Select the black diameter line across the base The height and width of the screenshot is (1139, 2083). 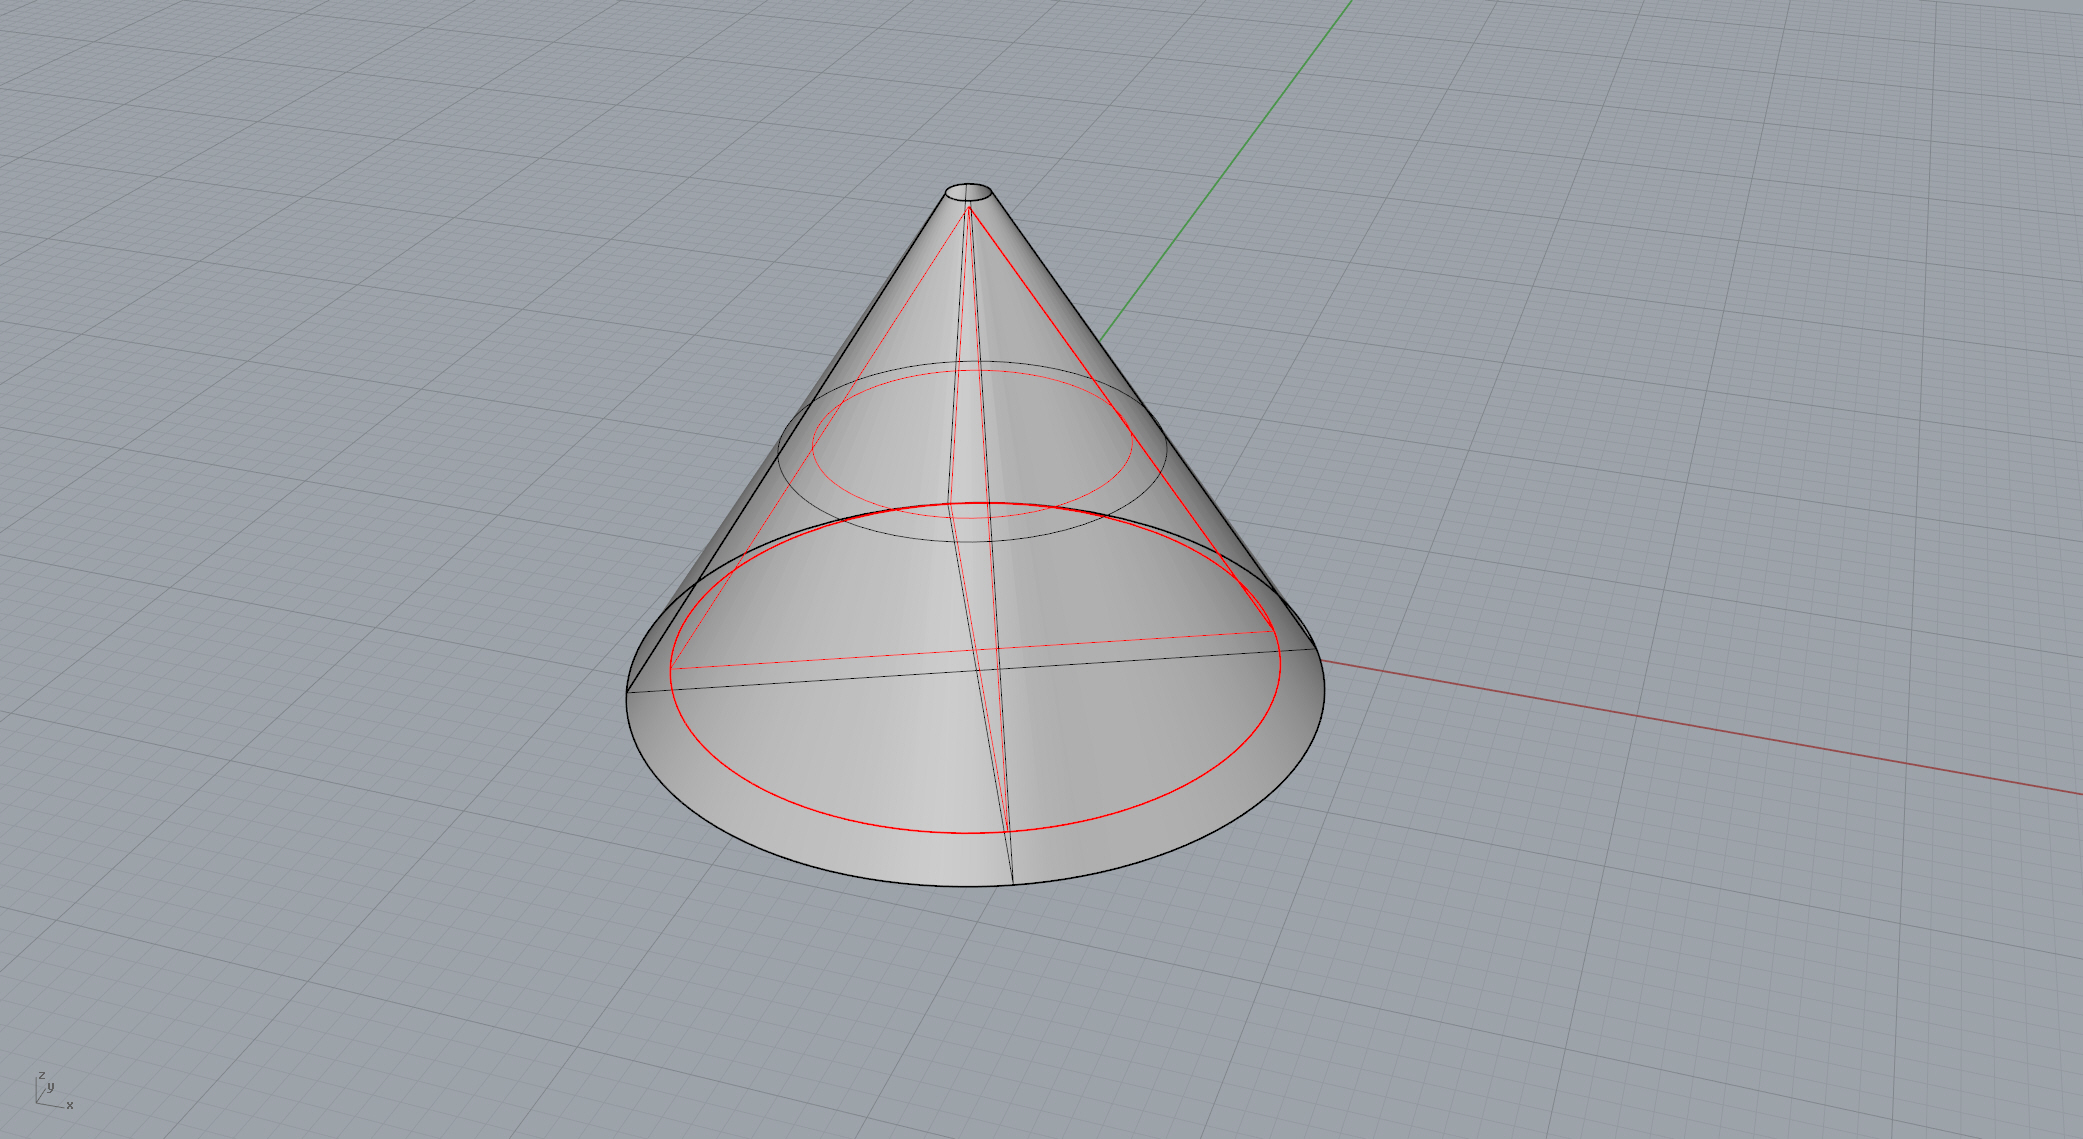(800, 680)
